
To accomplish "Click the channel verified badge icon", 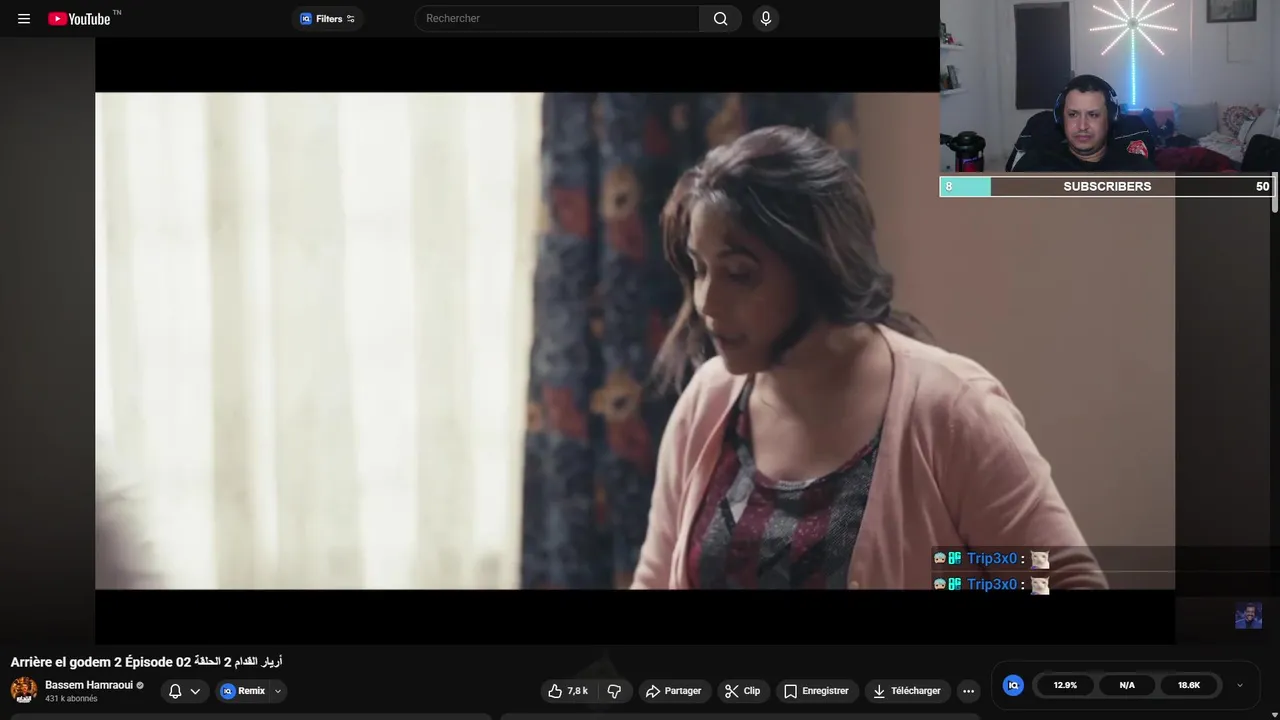I will (x=140, y=685).
